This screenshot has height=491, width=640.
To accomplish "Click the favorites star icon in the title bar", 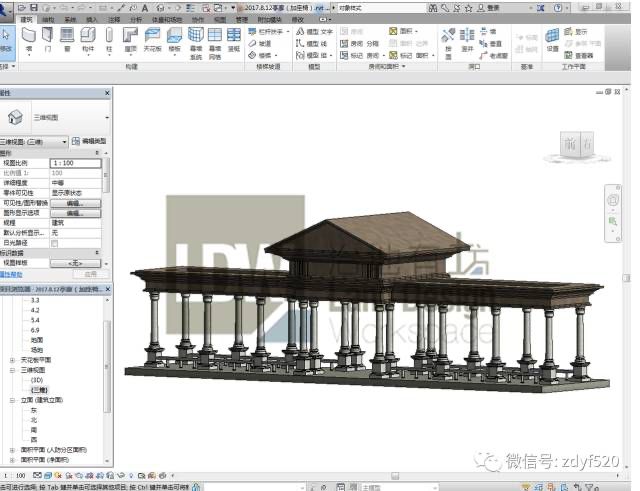I will 469,8.
